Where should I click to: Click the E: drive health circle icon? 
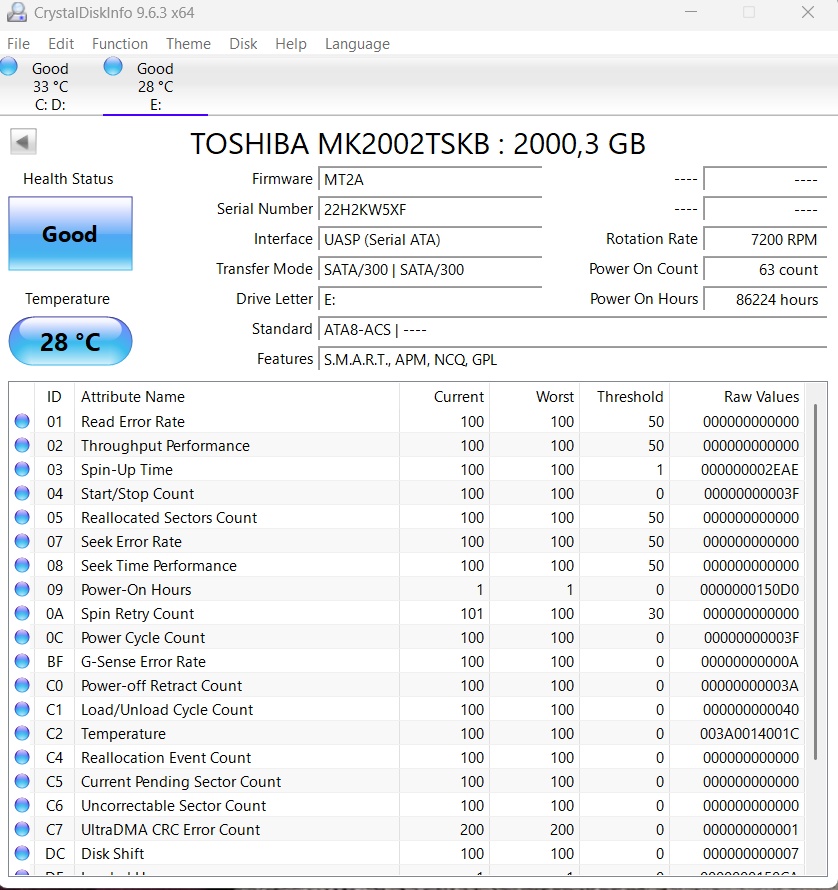click(112, 66)
